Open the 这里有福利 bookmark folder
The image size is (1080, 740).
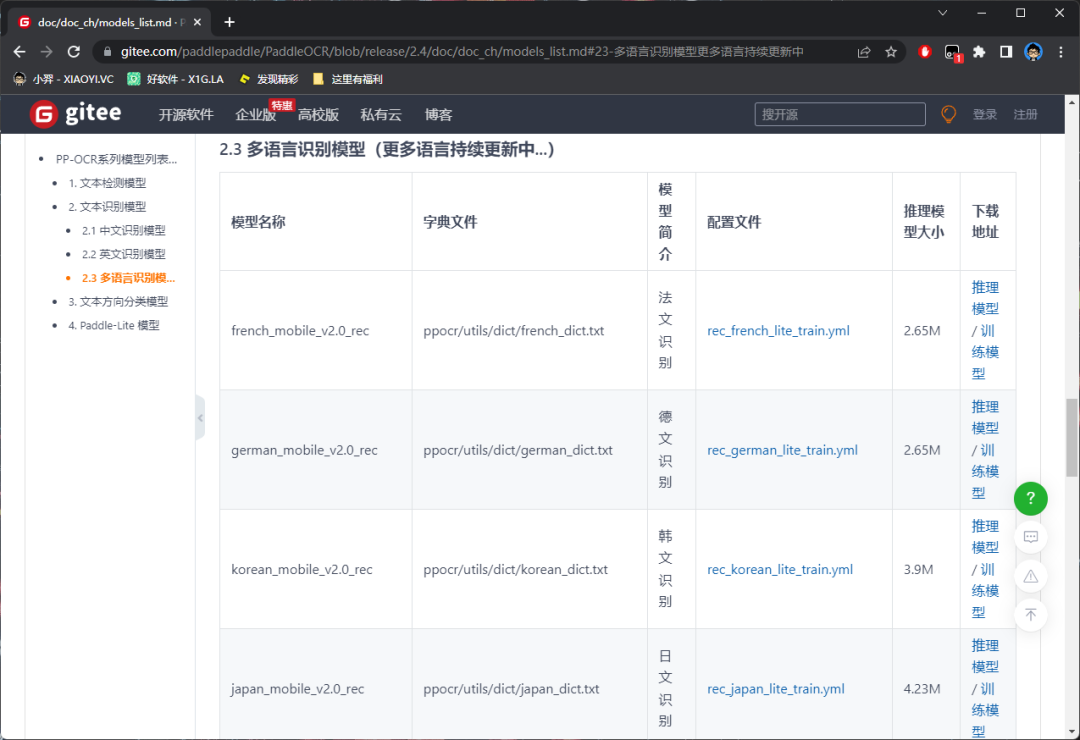pyautogui.click(x=348, y=79)
